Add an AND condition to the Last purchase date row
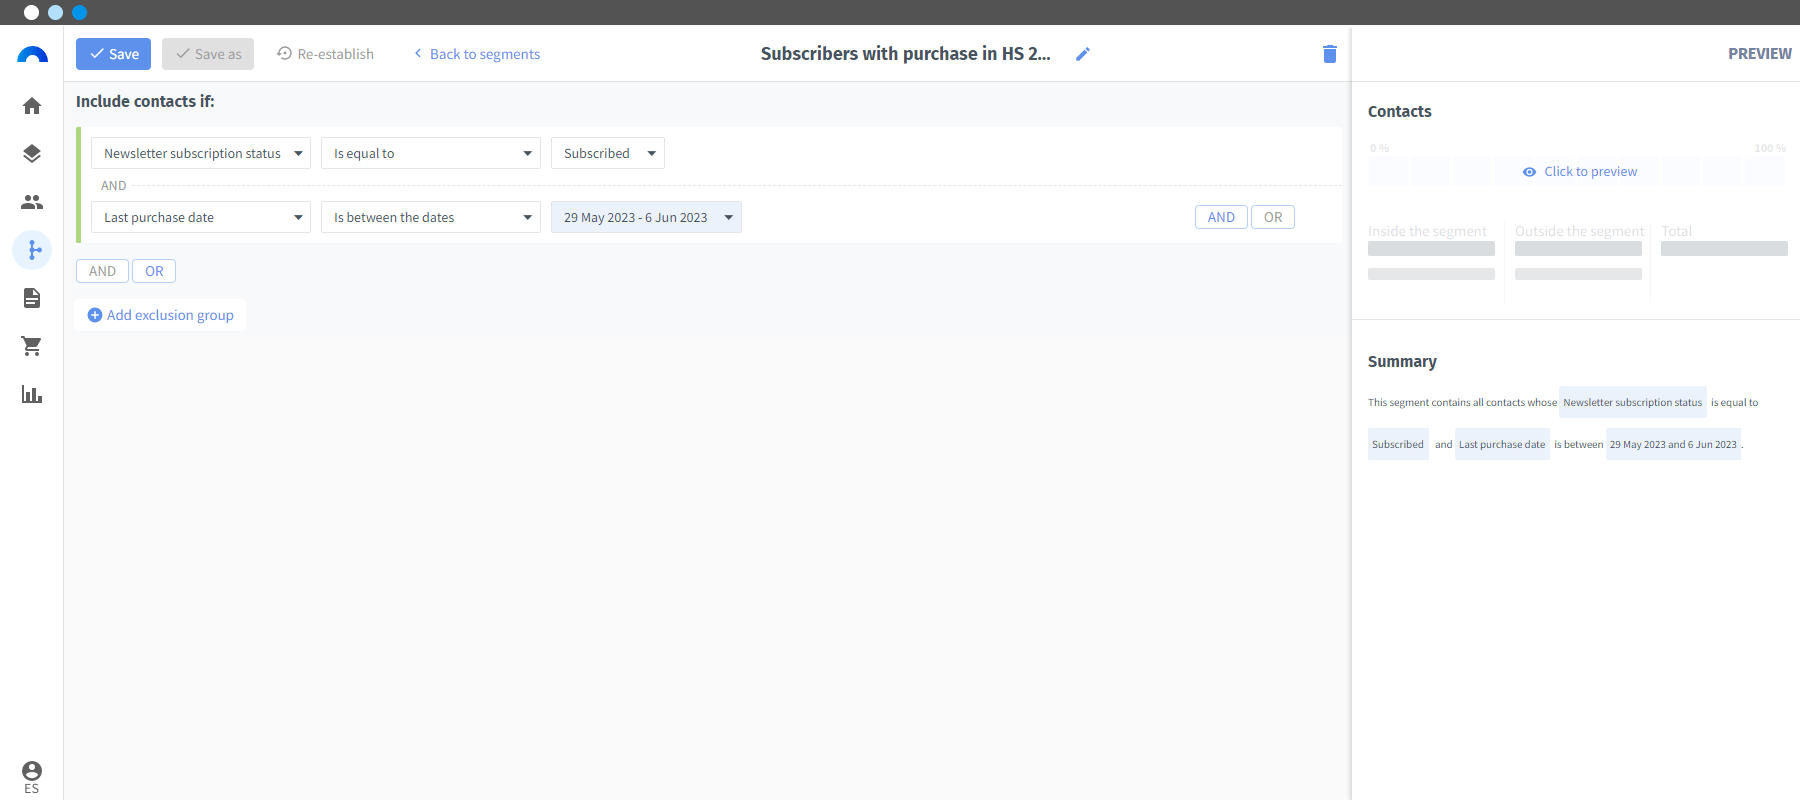 (1221, 217)
